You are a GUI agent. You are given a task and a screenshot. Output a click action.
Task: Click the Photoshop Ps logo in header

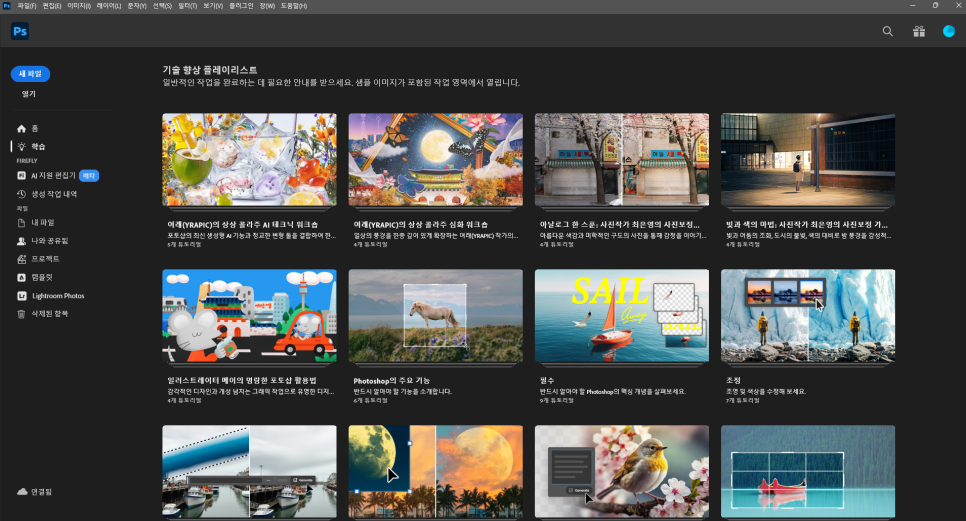[x=20, y=31]
